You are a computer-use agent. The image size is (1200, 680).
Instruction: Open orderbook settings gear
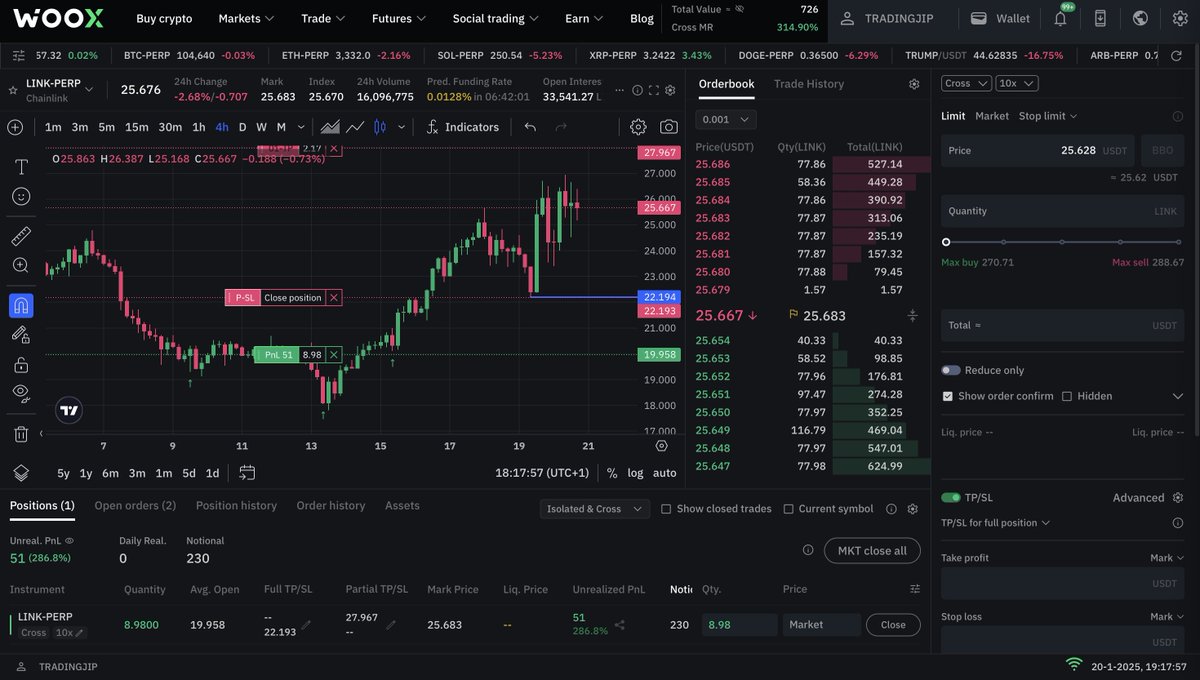[x=914, y=85]
